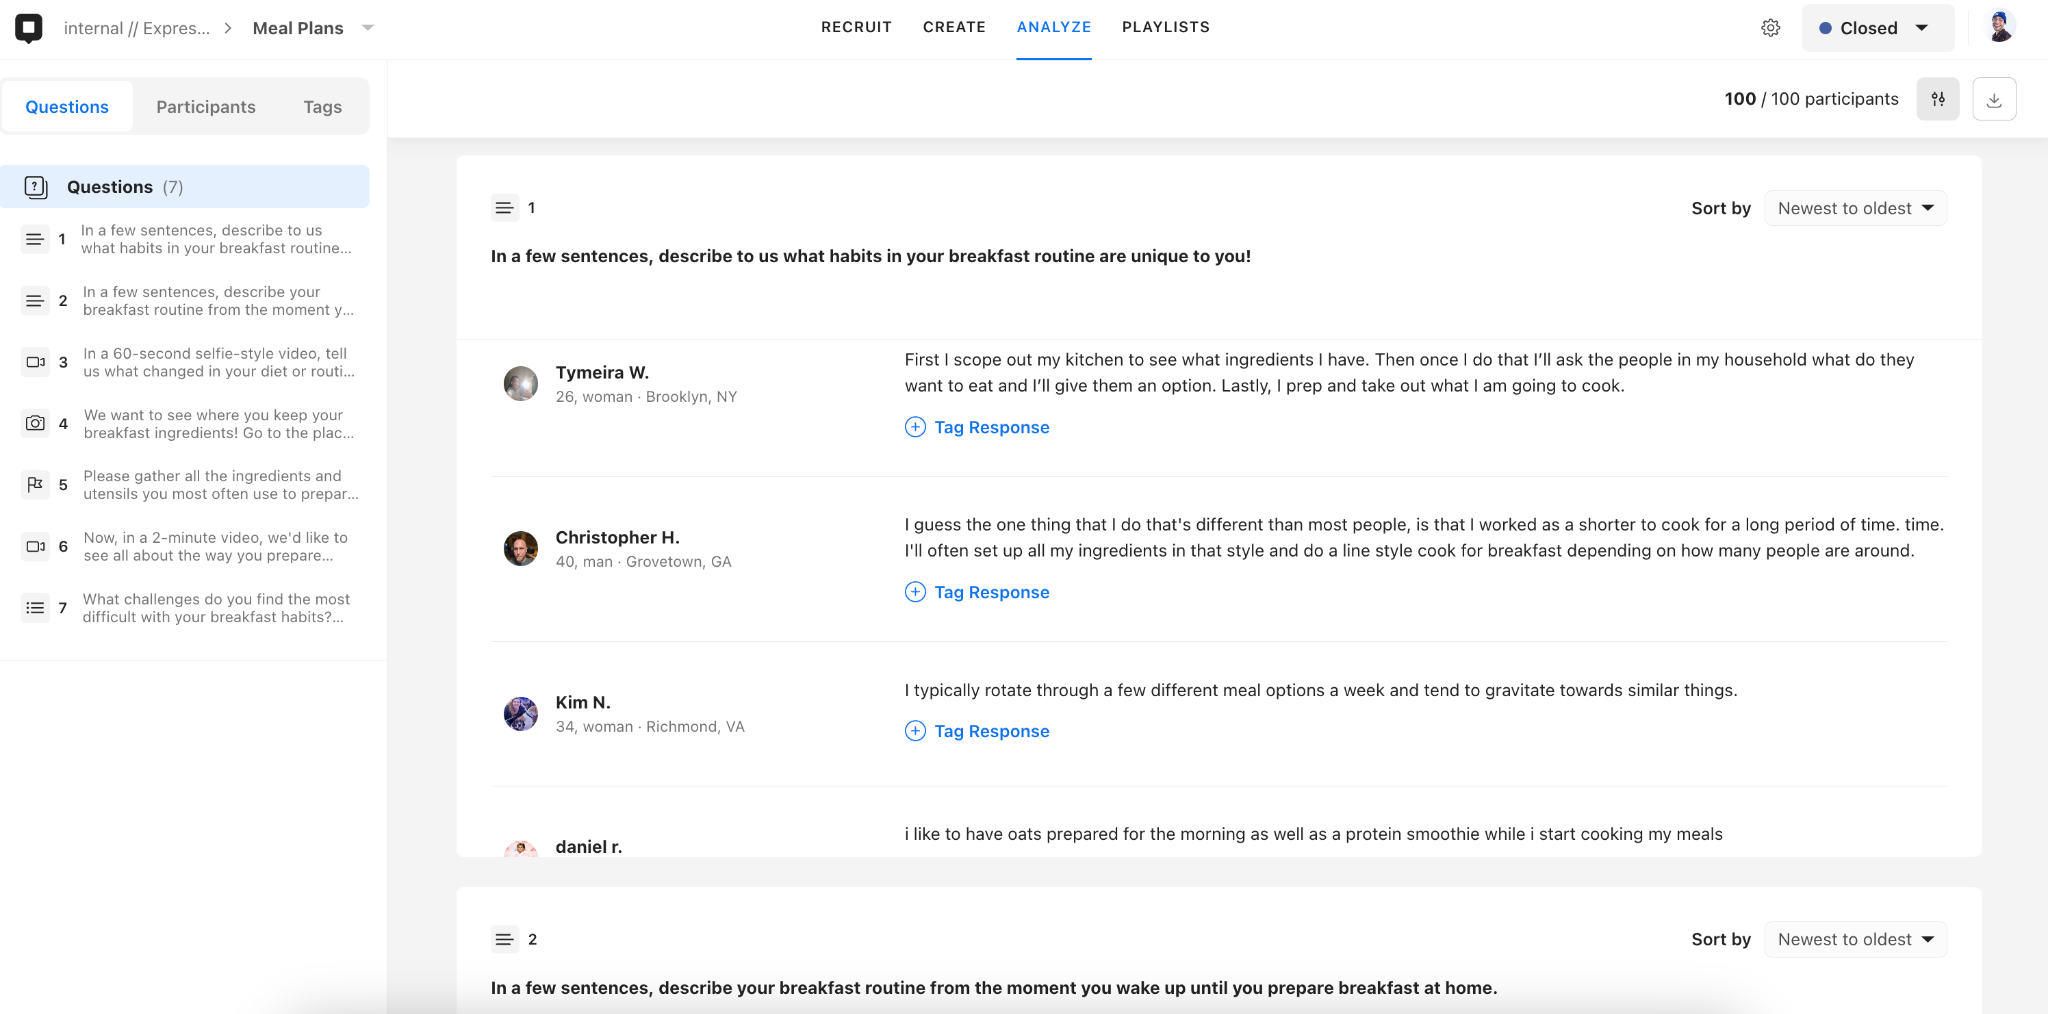
Task: Click participant name Christopher H.
Action: click(617, 537)
